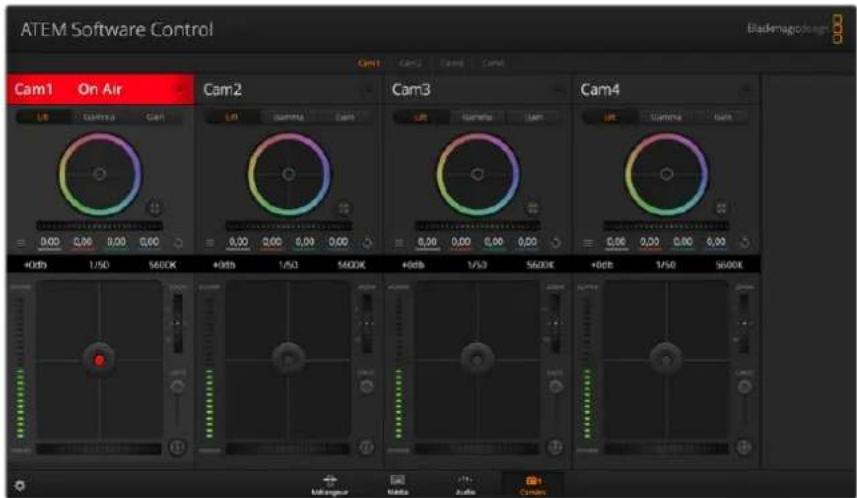Click the Cam4 5600K white balance setting
Viewport: 857px width, 498px height.
729,265
